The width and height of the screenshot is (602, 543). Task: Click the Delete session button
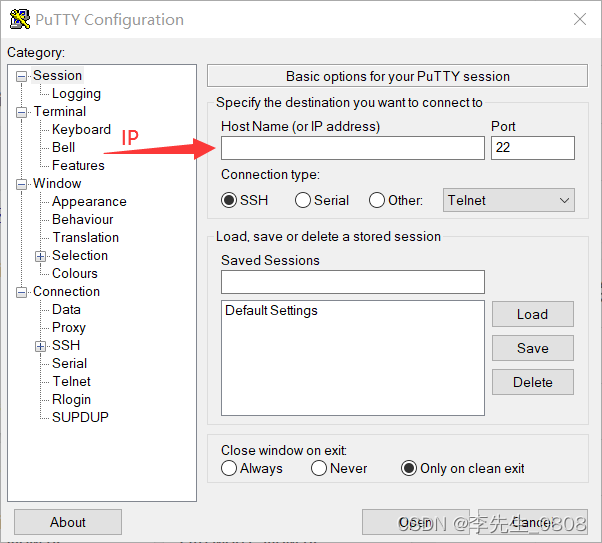coord(532,382)
